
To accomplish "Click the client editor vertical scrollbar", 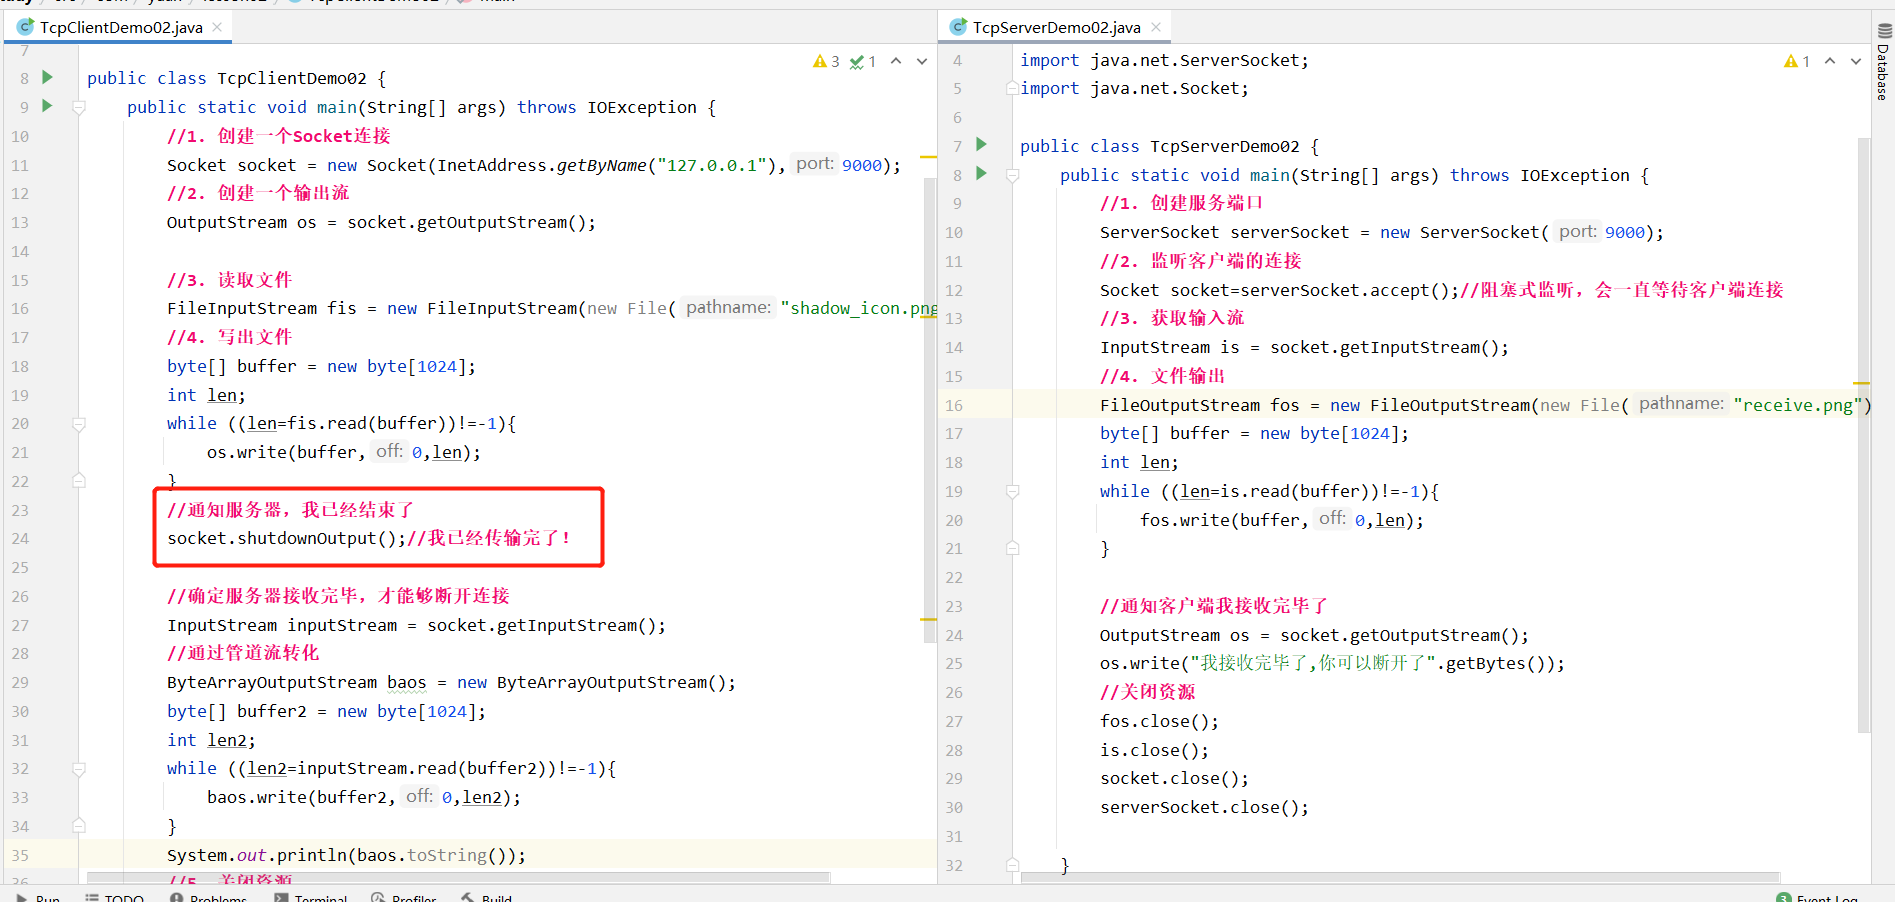I will pos(929,410).
